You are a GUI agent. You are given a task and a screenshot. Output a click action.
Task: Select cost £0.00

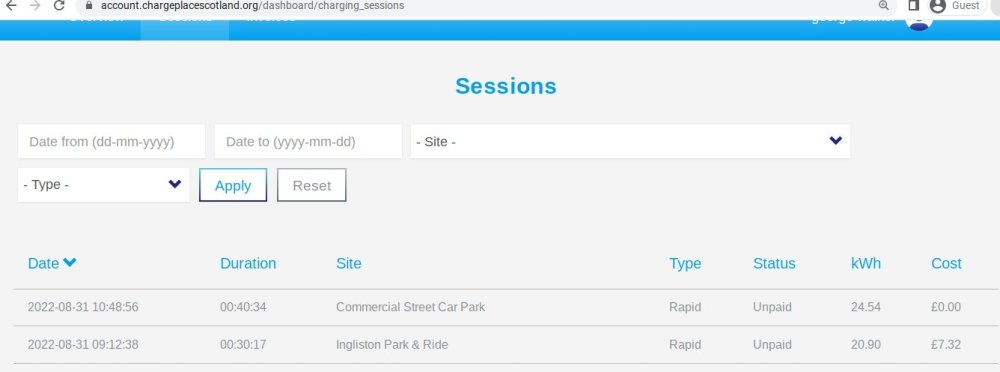tap(946, 307)
